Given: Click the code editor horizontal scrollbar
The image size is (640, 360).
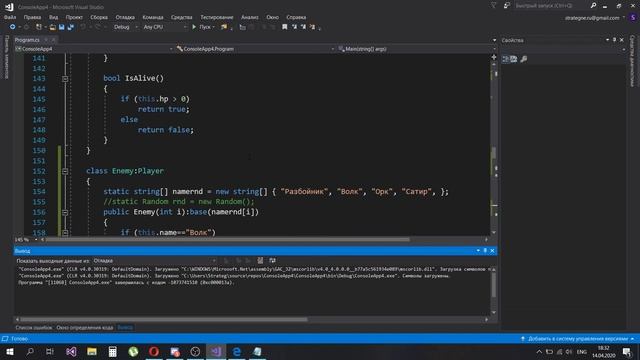Looking at the screenshot, I should 227,240.
